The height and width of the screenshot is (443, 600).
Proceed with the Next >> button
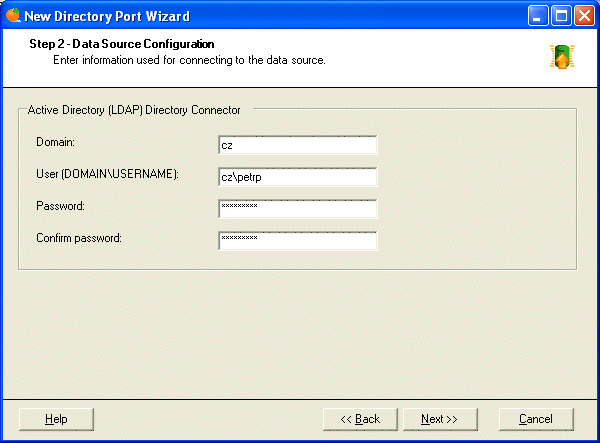(440, 419)
